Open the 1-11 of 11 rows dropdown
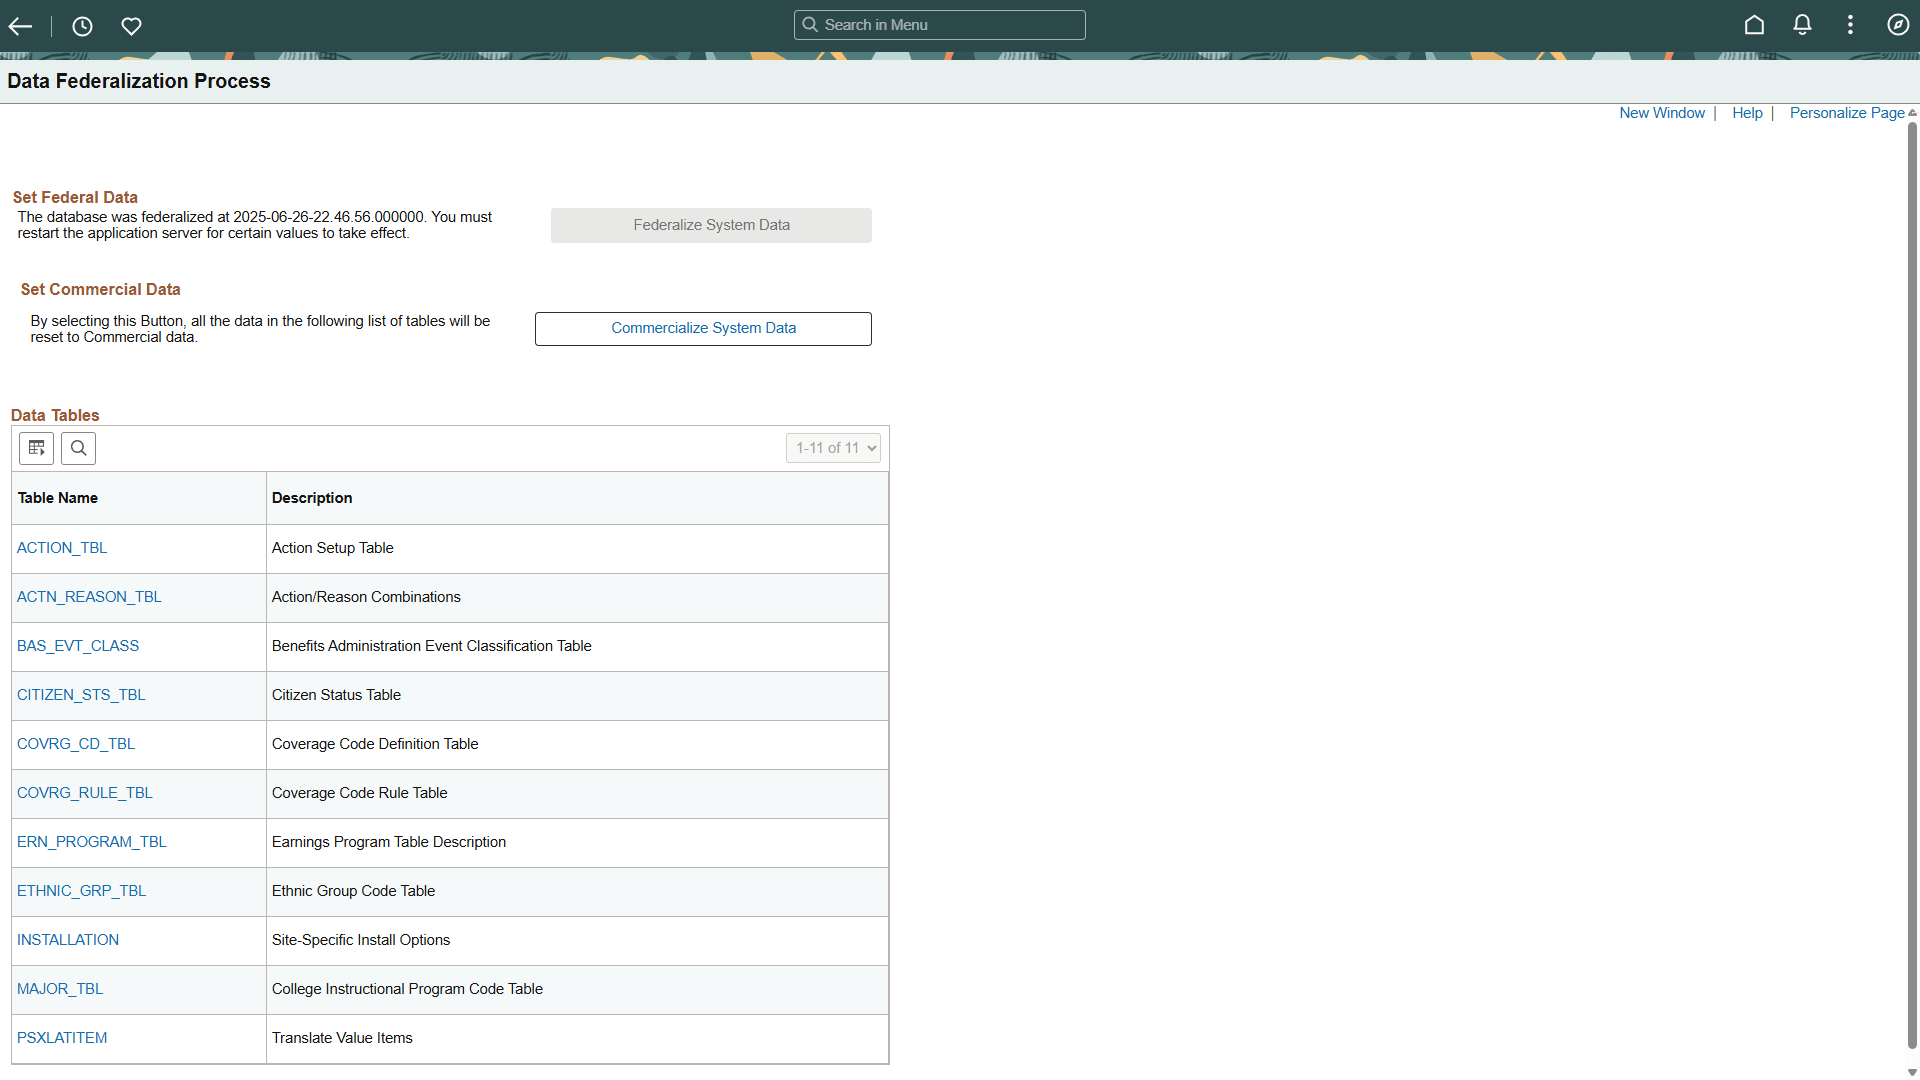1920x1080 pixels. click(833, 448)
